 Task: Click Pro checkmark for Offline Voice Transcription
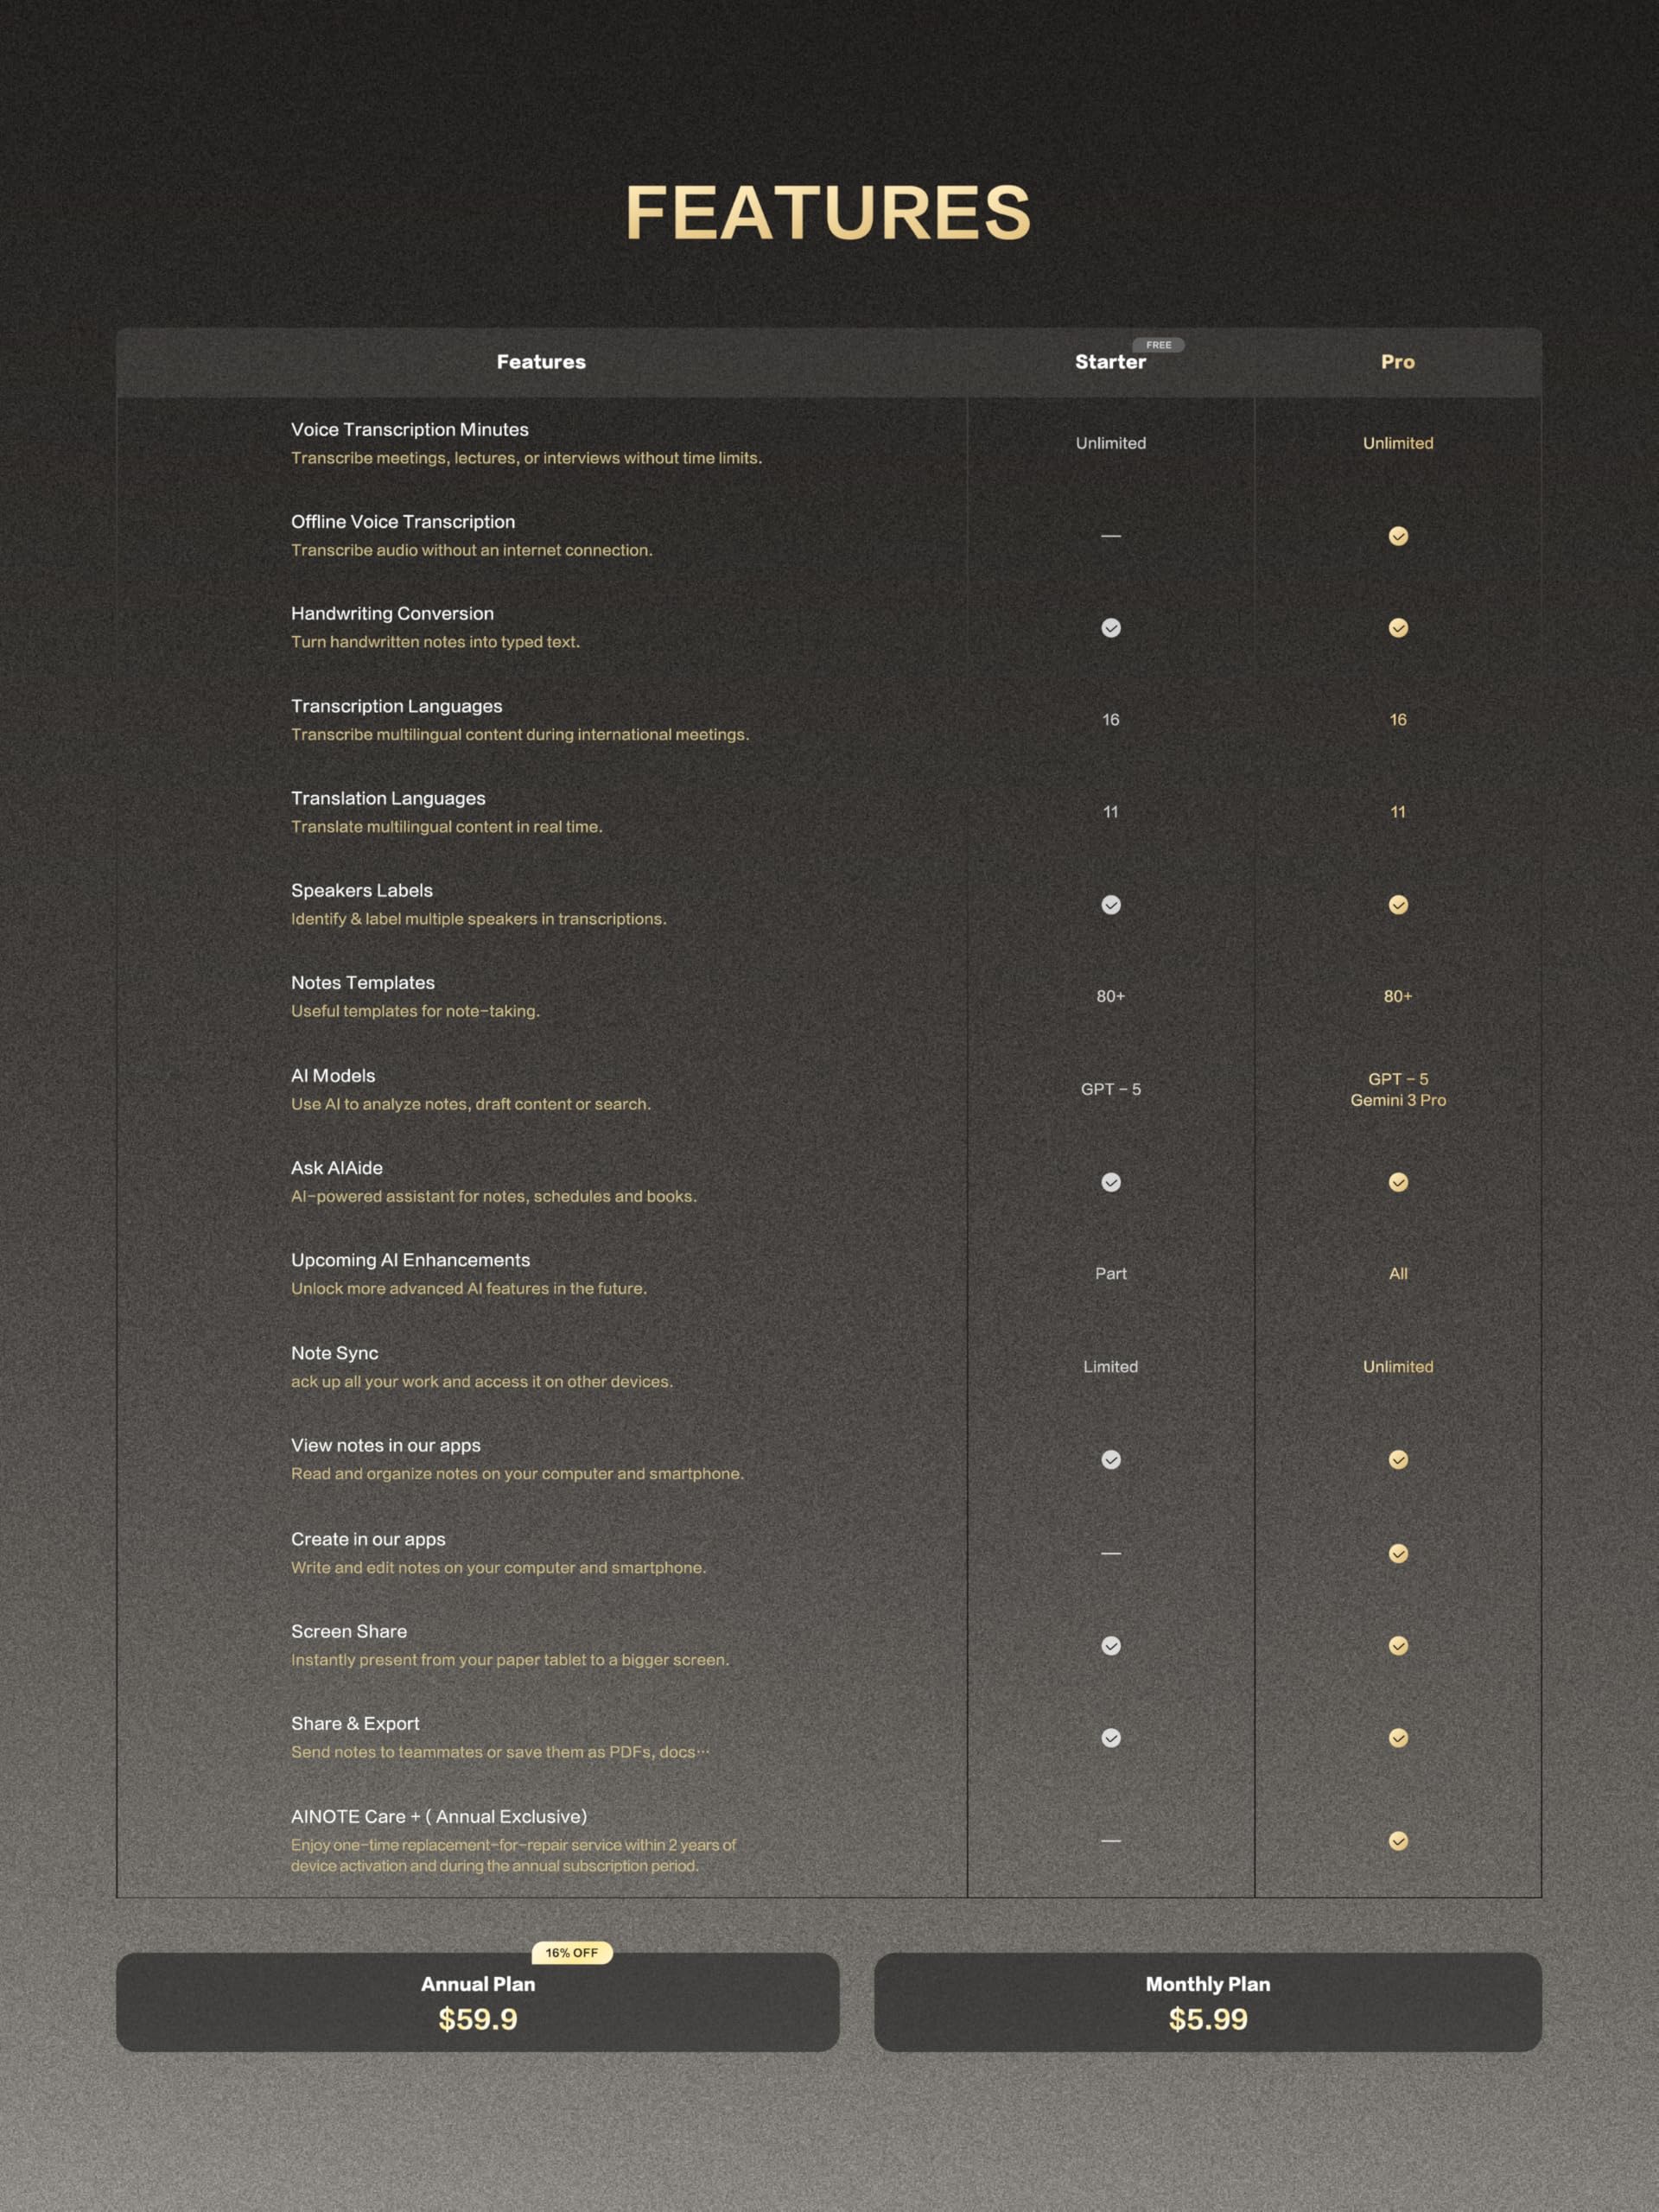pyautogui.click(x=1398, y=536)
